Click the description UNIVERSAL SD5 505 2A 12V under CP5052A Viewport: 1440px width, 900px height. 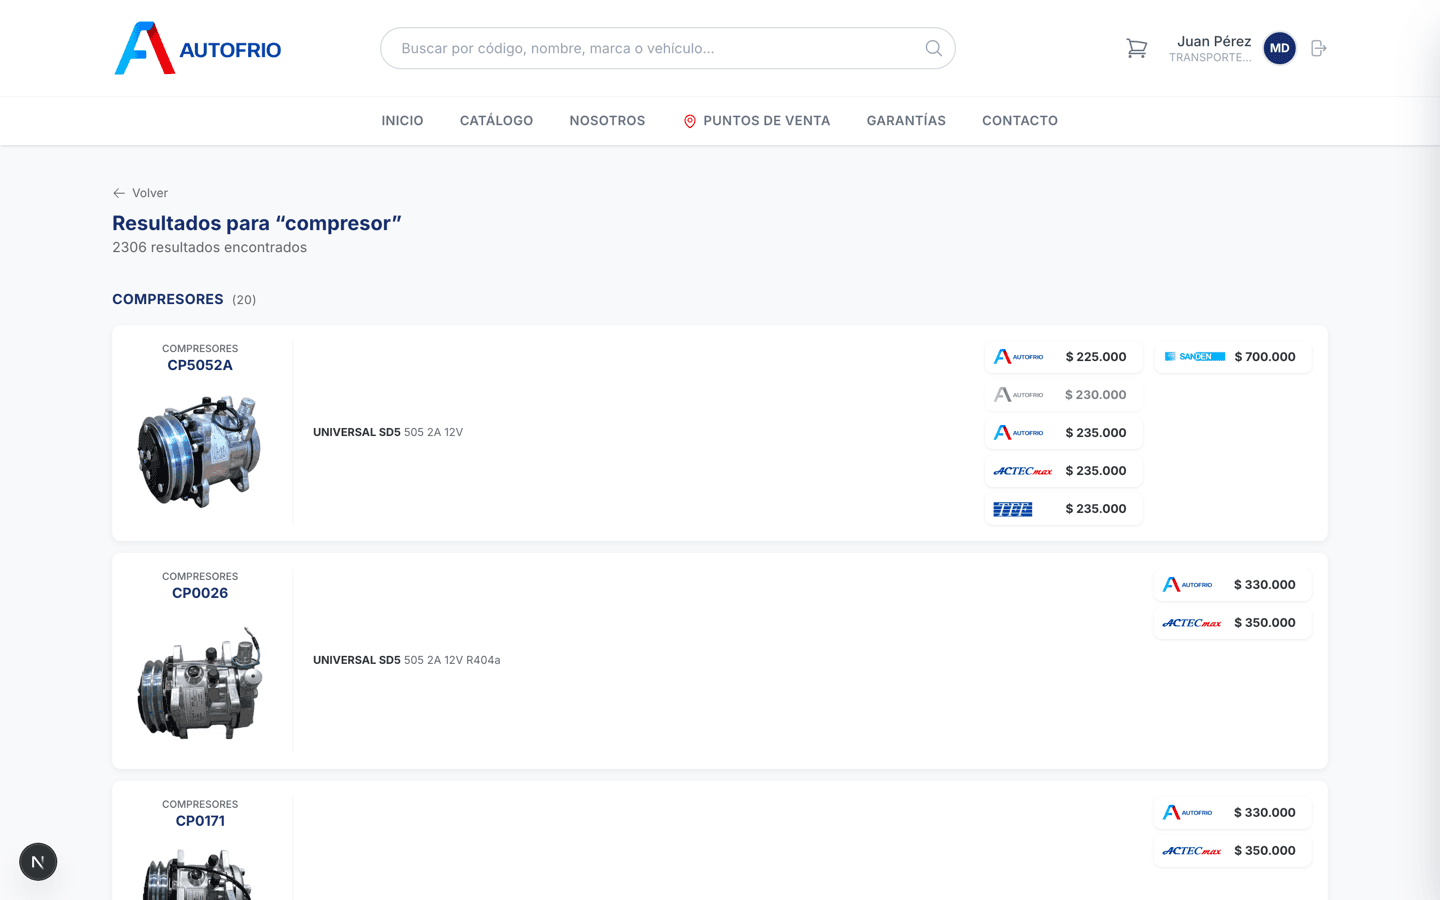click(388, 432)
